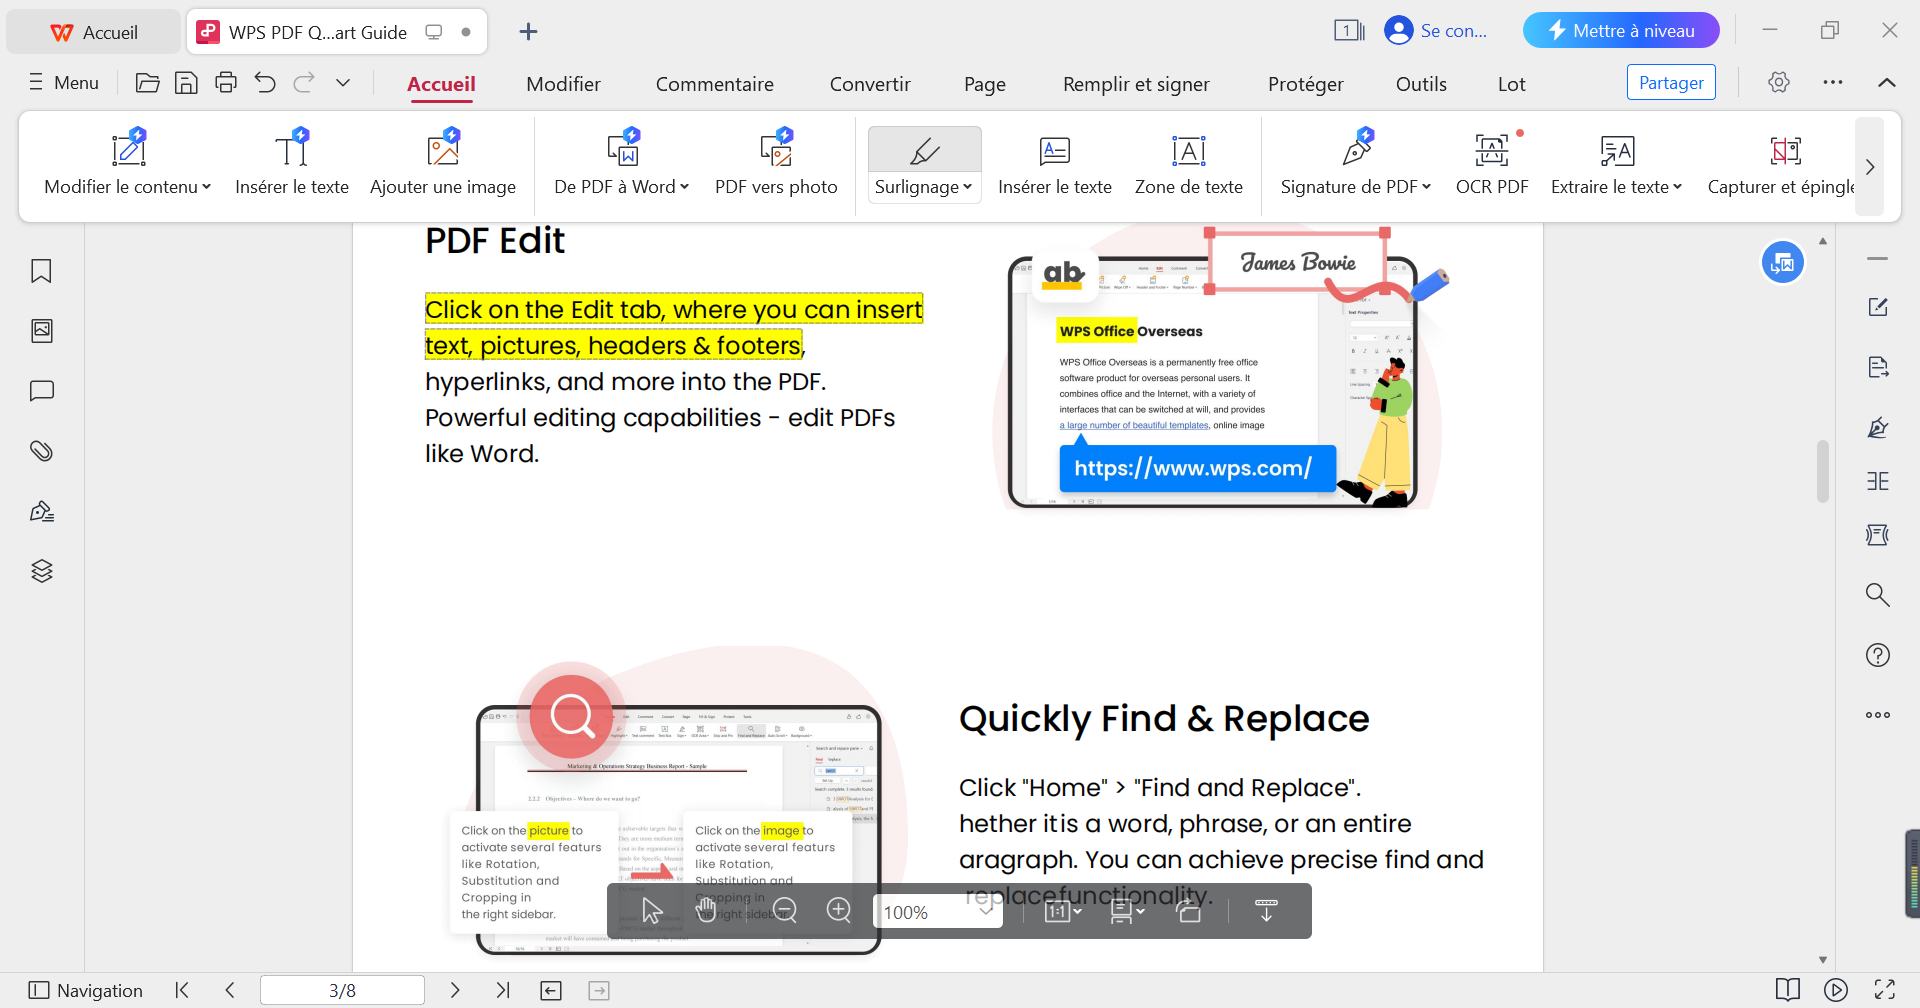Click the OCR PDF tool icon
The width and height of the screenshot is (1920, 1008).
(x=1491, y=151)
